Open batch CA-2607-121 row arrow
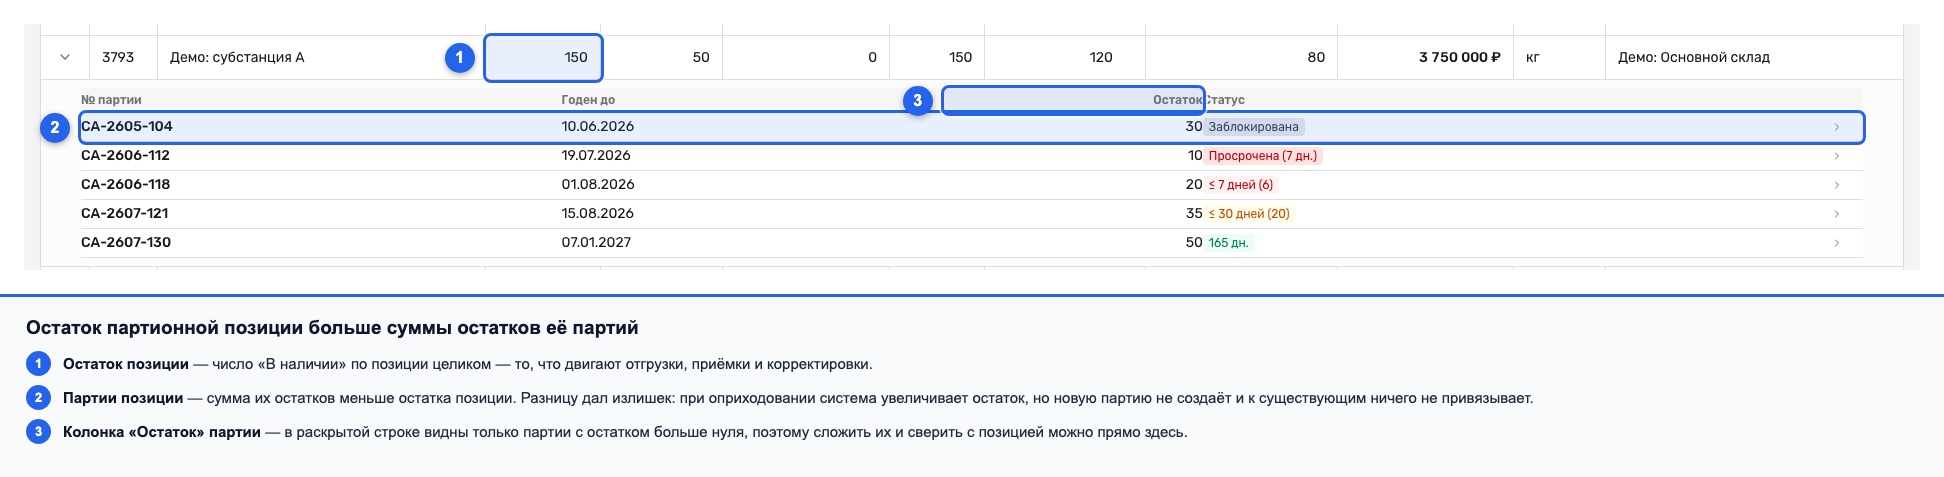The height and width of the screenshot is (477, 1944). click(x=1836, y=214)
